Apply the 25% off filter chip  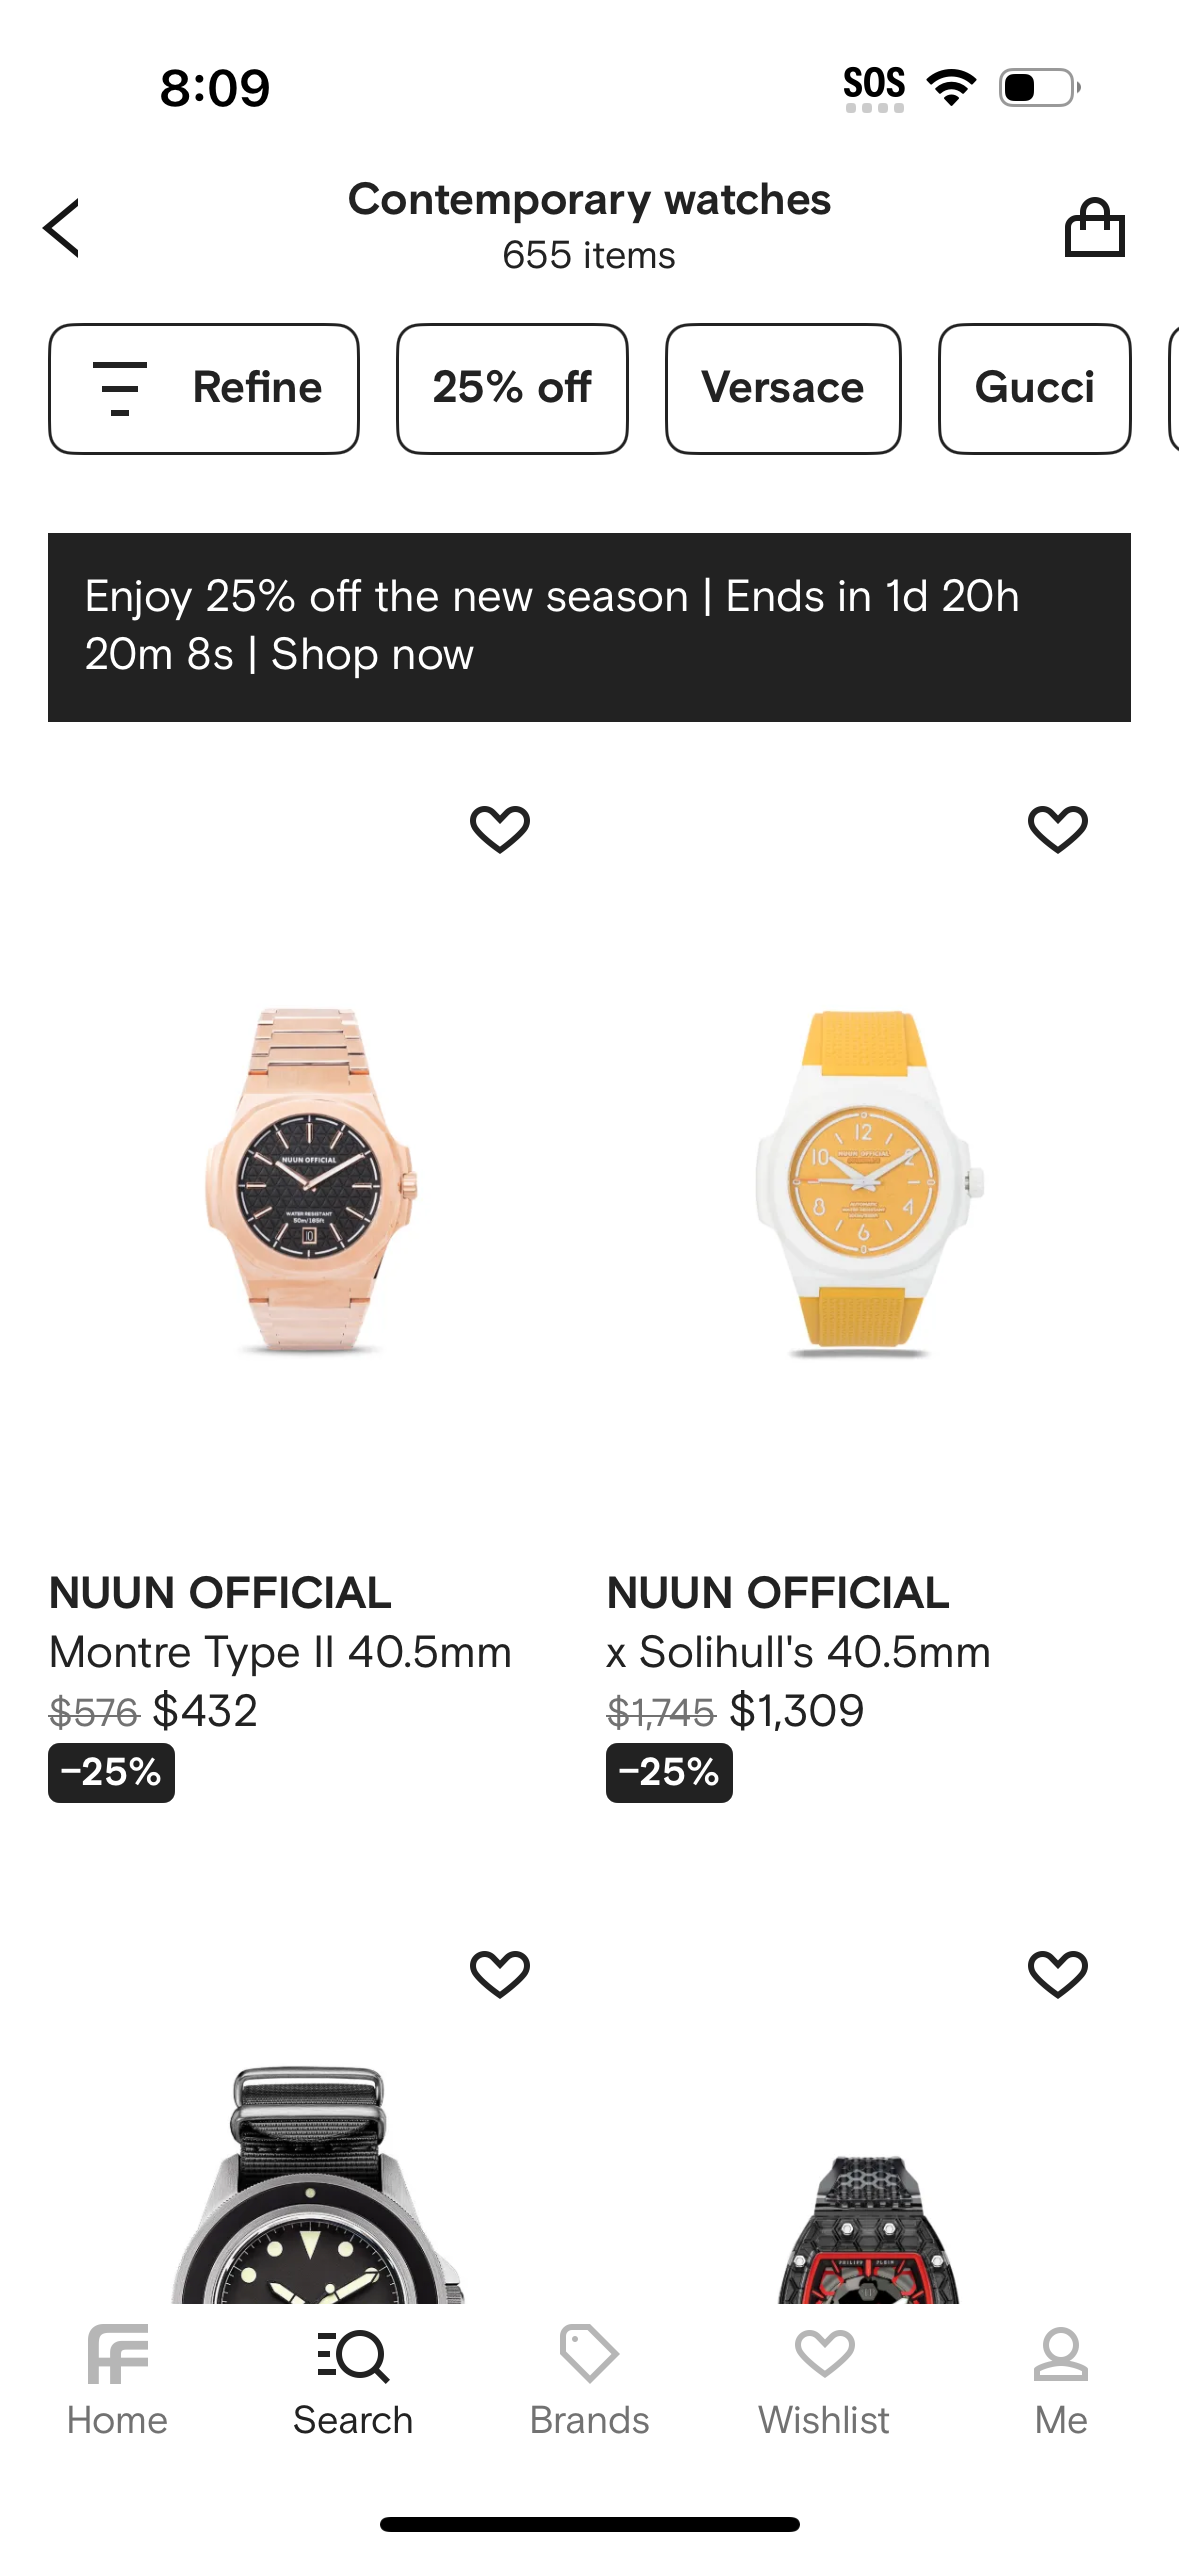(512, 388)
